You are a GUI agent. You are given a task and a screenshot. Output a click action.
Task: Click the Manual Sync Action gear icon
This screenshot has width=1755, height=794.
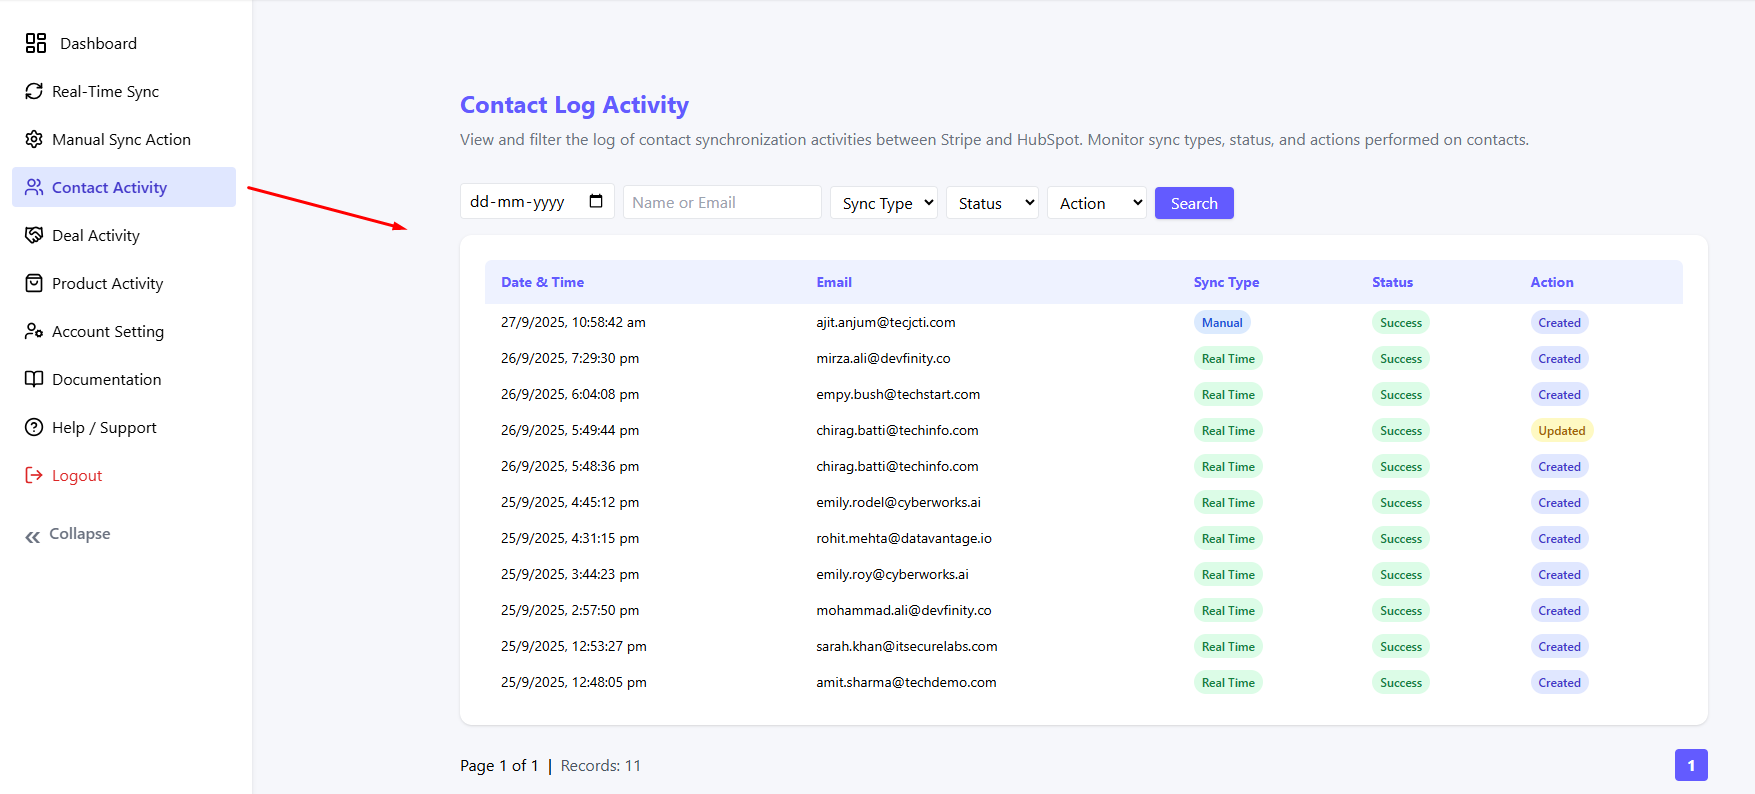click(x=34, y=139)
